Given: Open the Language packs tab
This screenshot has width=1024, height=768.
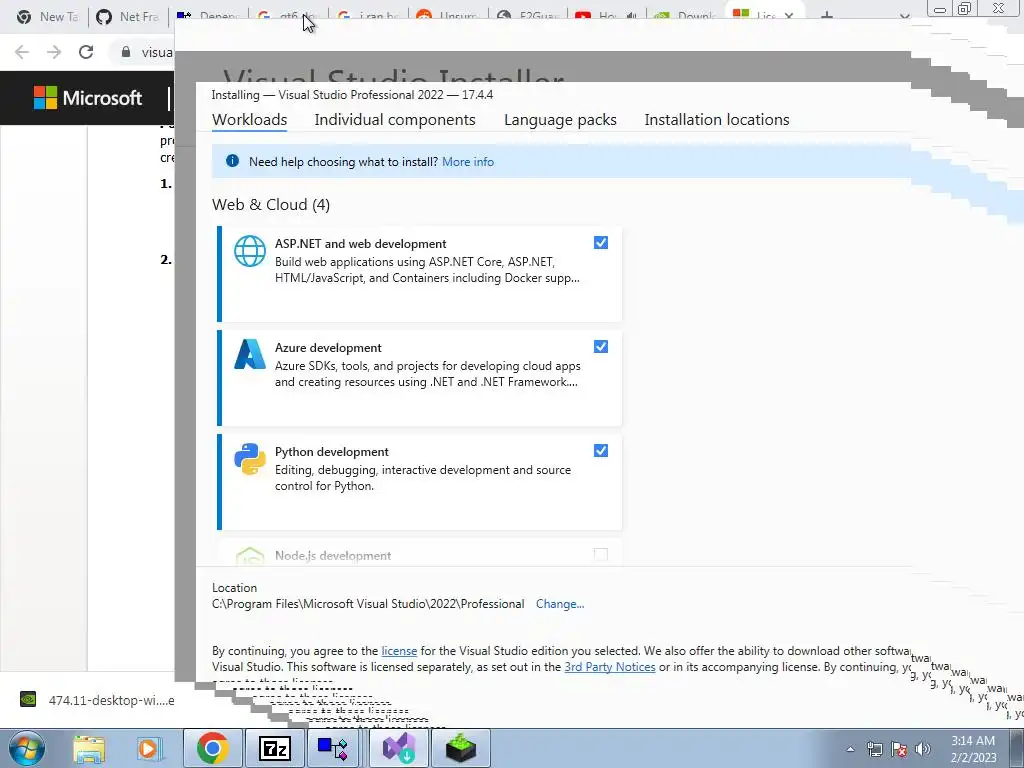Looking at the screenshot, I should tap(560, 120).
